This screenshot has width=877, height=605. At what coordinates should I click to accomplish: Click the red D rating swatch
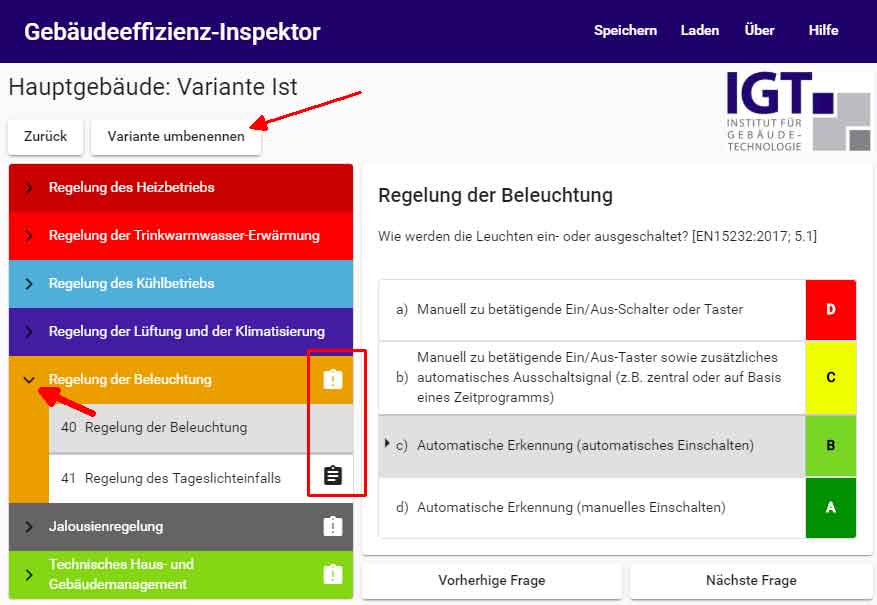[x=830, y=310]
